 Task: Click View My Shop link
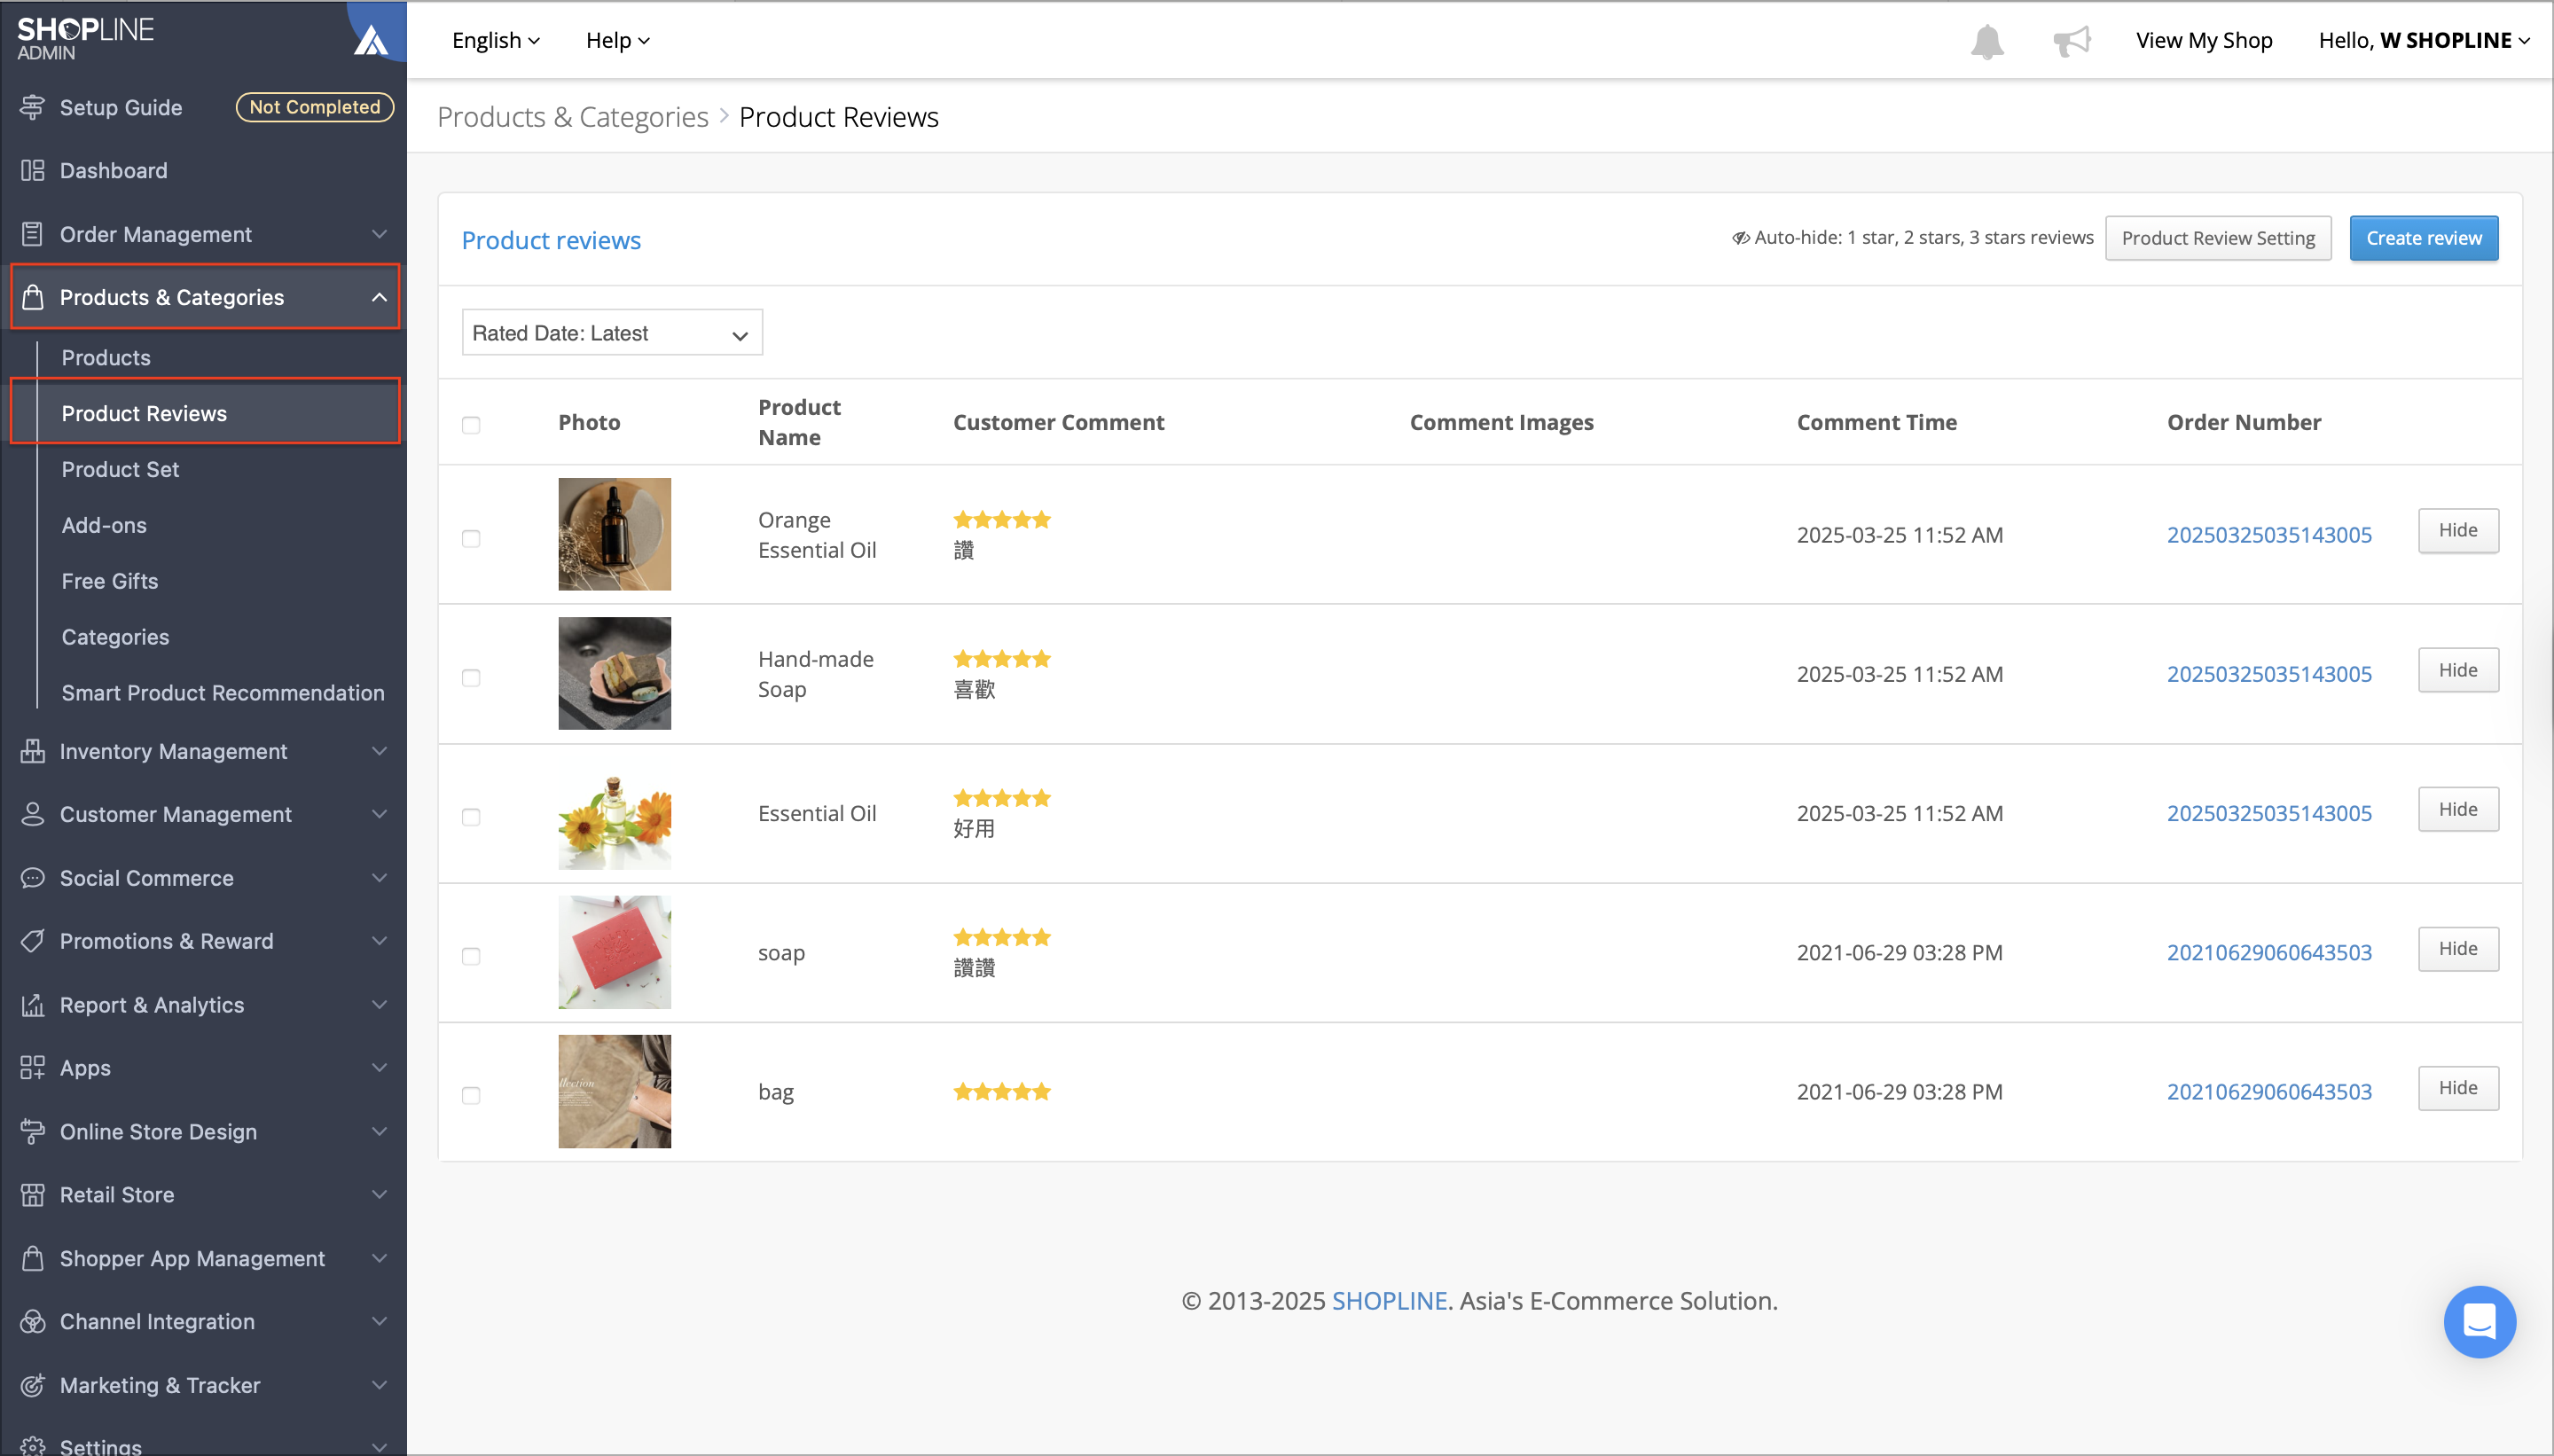[2204, 41]
